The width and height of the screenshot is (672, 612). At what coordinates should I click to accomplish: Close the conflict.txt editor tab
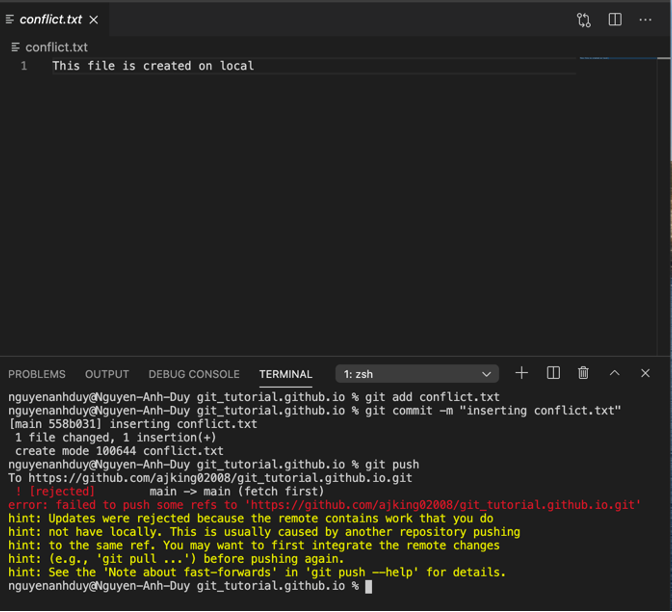tap(94, 20)
